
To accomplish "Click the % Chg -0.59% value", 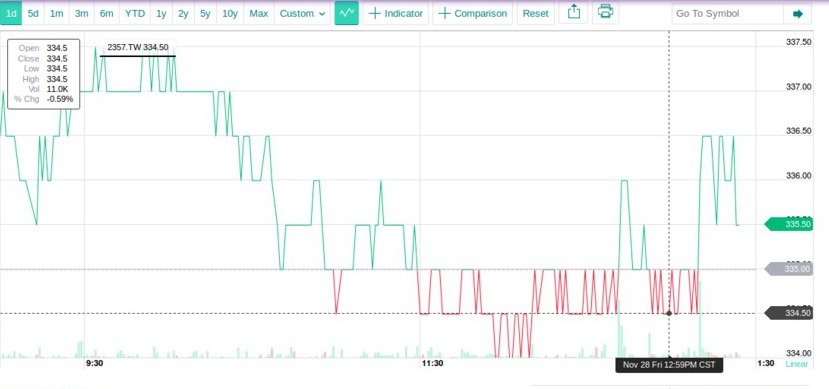I will pos(60,99).
